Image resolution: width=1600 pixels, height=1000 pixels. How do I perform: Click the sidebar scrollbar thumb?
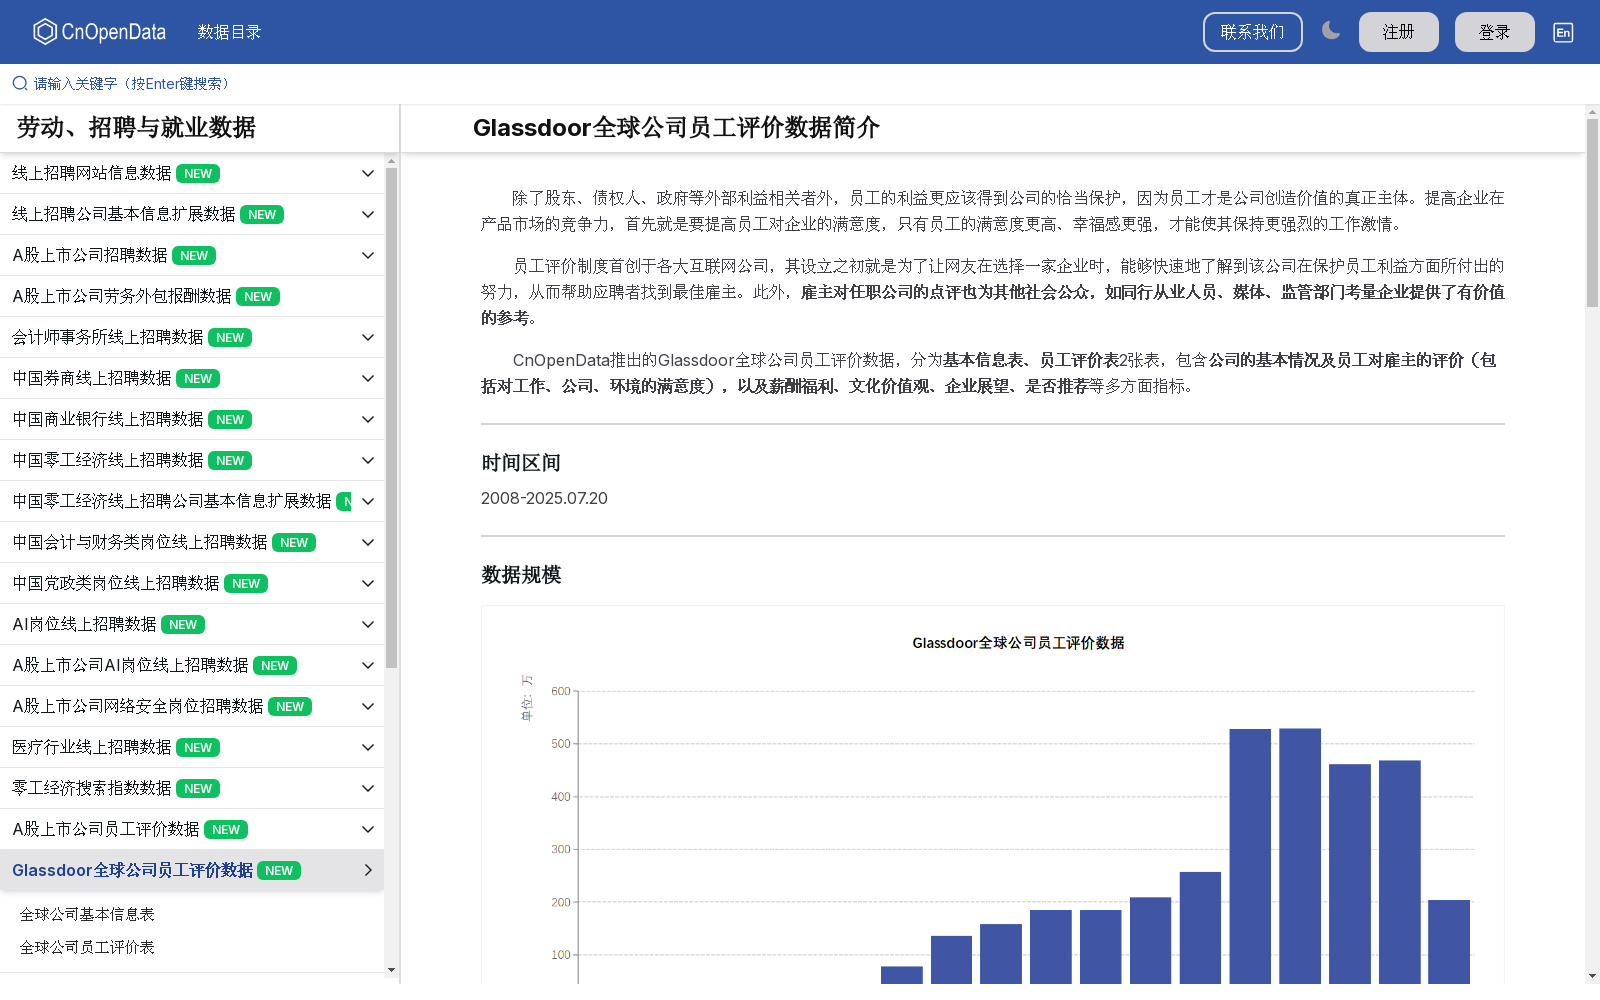[x=391, y=417]
